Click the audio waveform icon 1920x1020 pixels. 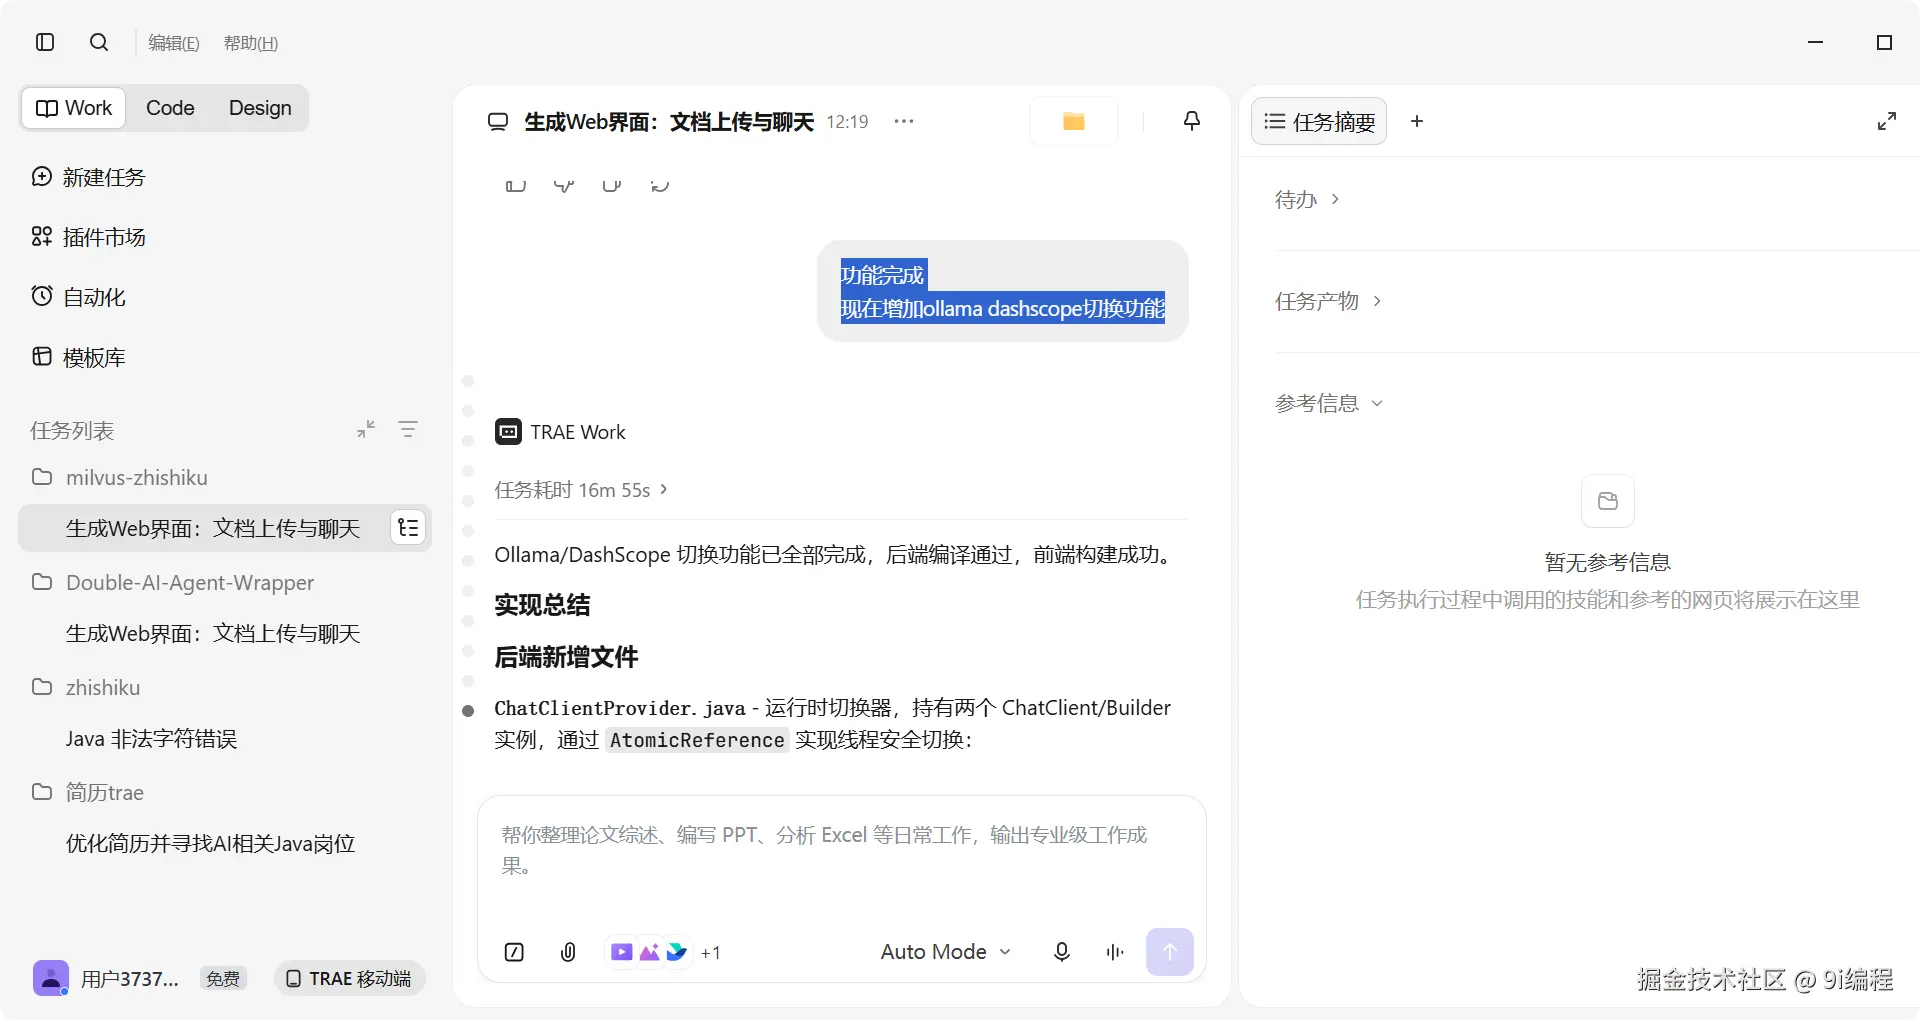(x=1115, y=952)
